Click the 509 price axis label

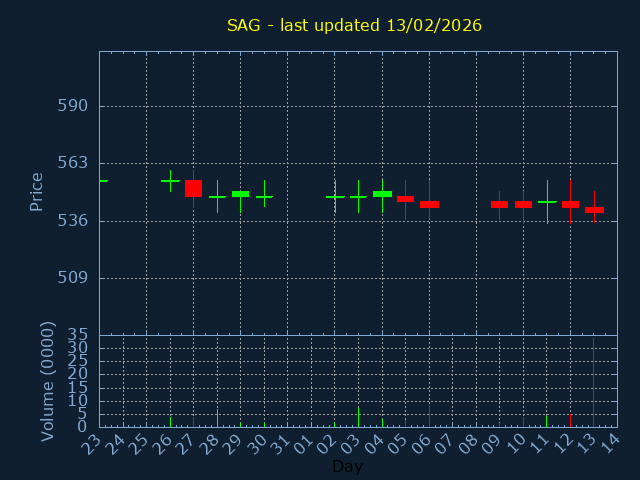(72, 278)
